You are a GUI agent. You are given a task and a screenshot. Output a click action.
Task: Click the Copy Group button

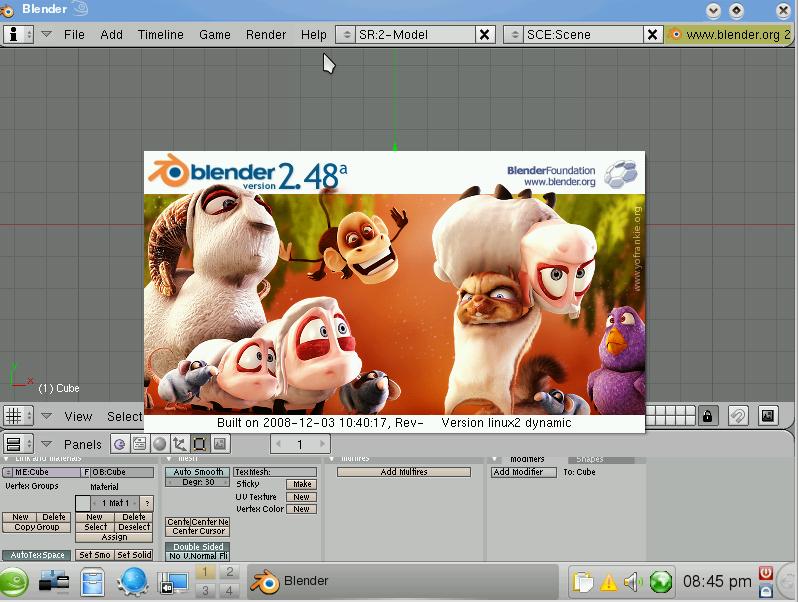tap(37, 527)
